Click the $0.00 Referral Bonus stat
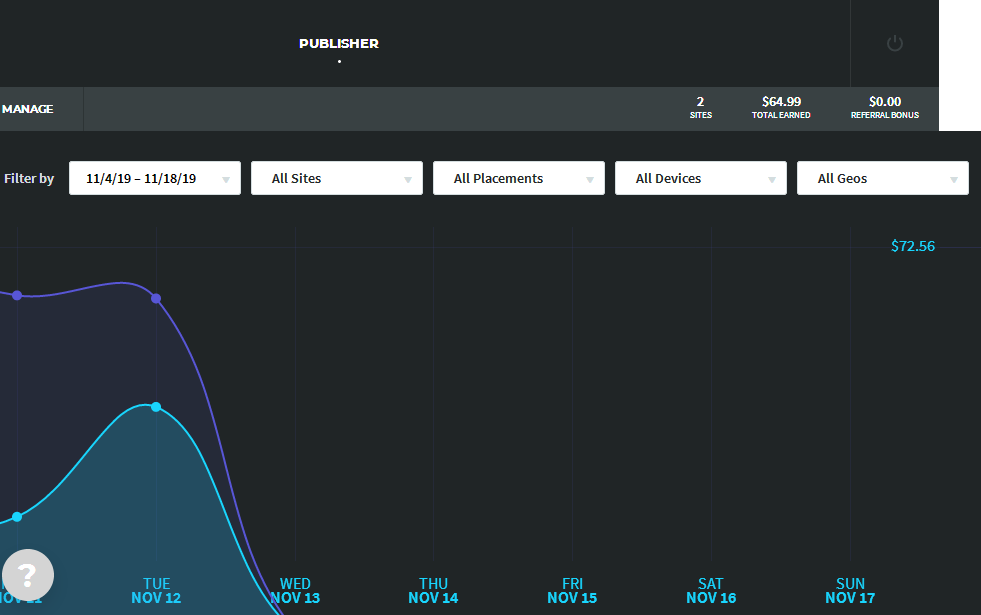This screenshot has width=981, height=615. (x=885, y=108)
